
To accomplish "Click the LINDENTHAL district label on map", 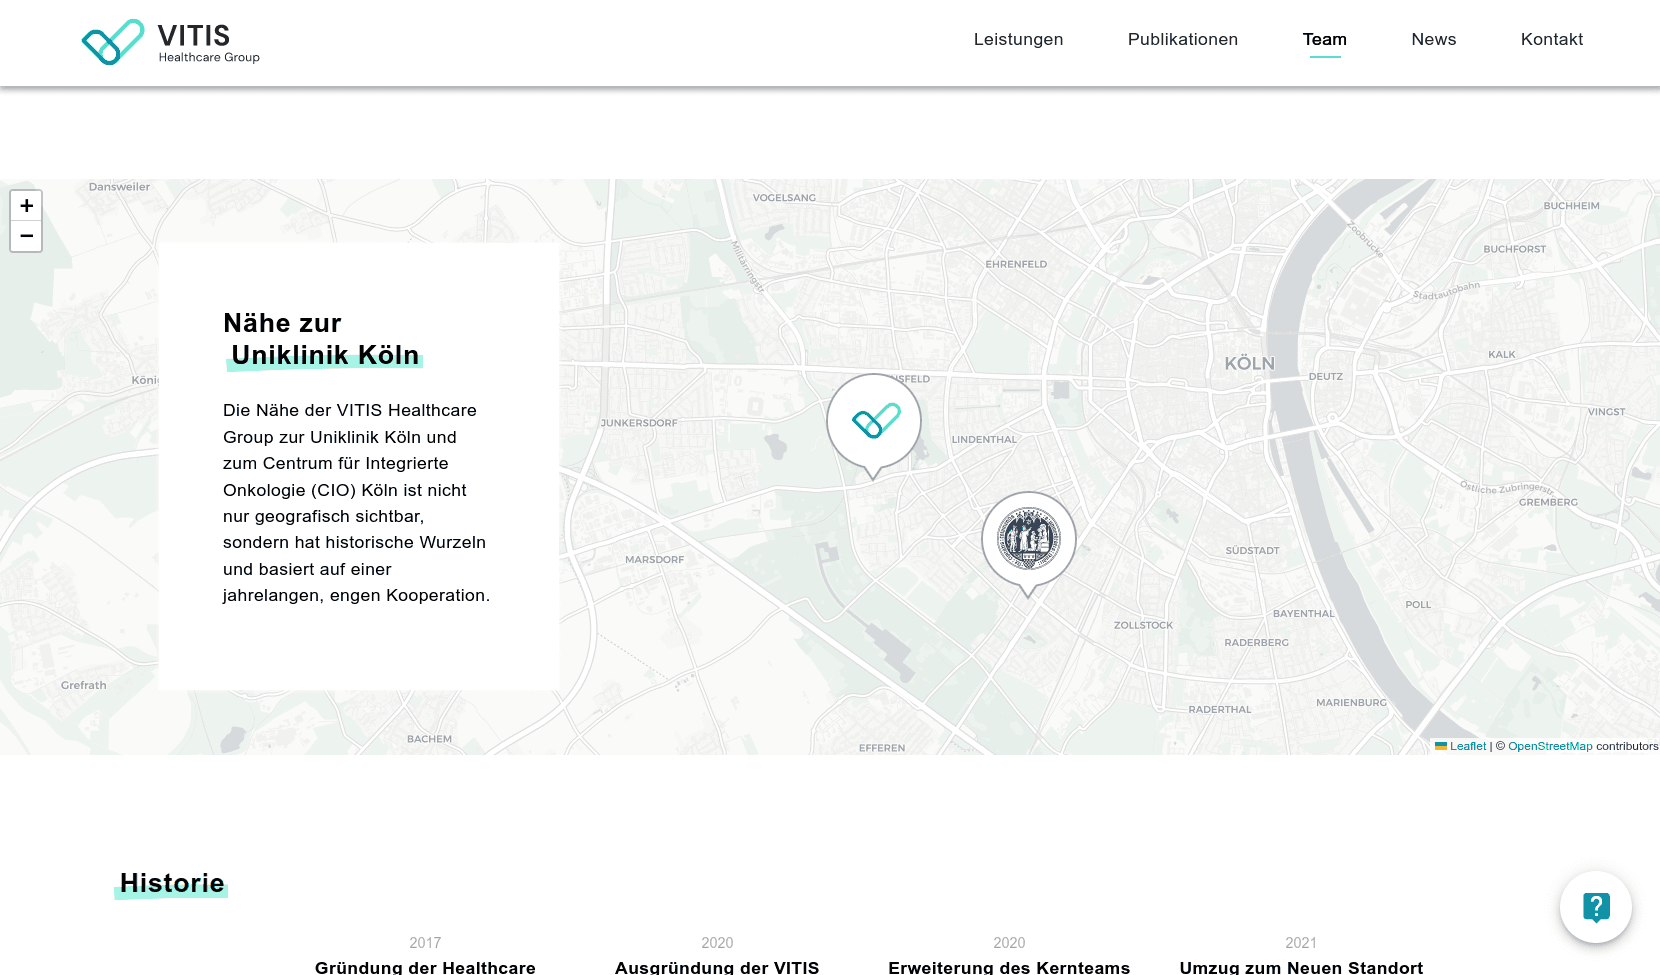I will [984, 440].
